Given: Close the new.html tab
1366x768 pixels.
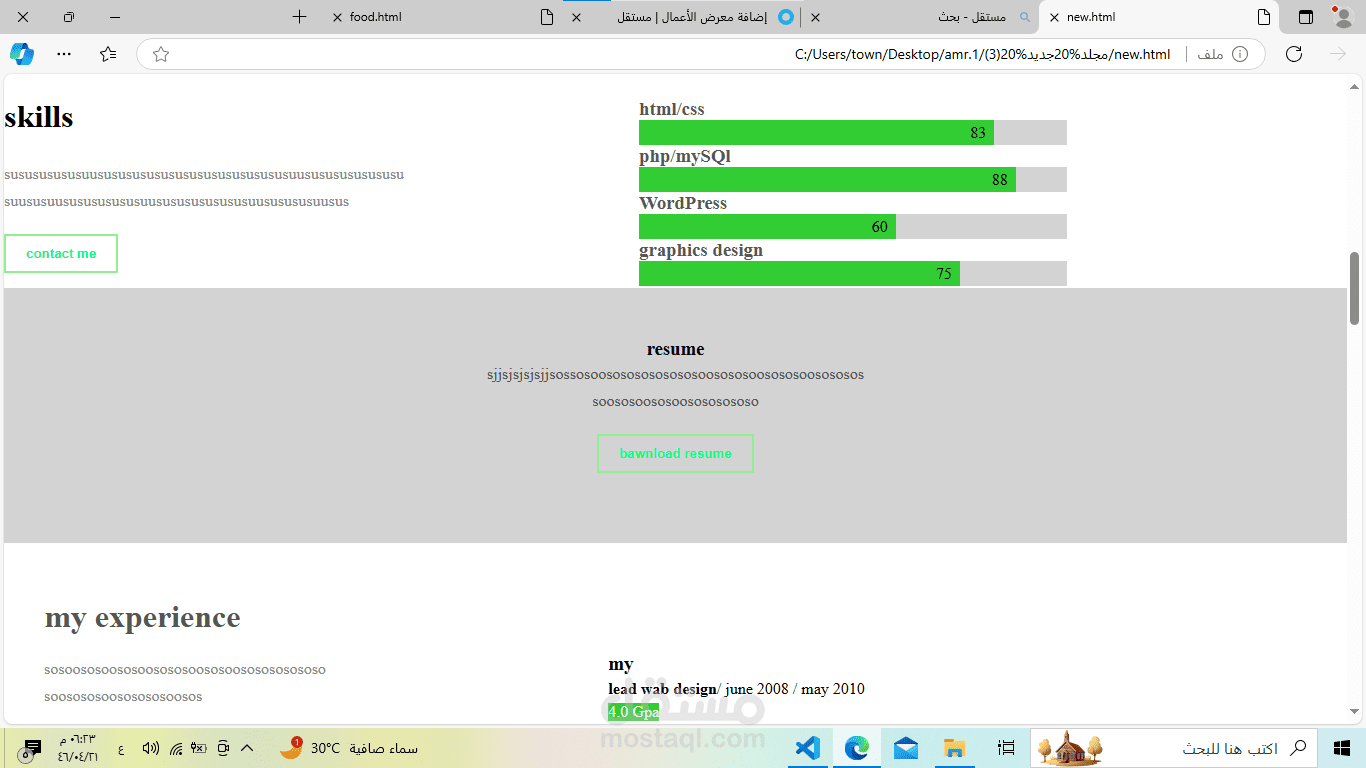Looking at the screenshot, I should [1054, 17].
